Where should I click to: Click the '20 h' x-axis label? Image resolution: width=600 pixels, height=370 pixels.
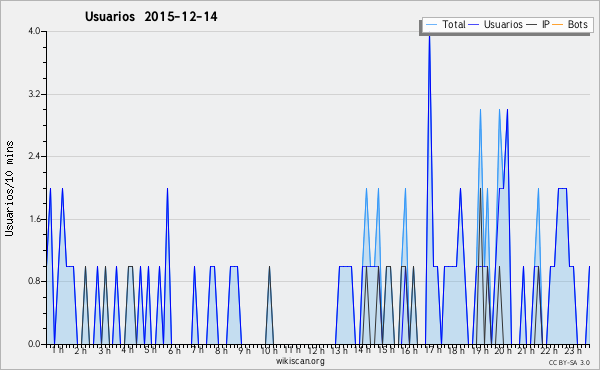503,351
